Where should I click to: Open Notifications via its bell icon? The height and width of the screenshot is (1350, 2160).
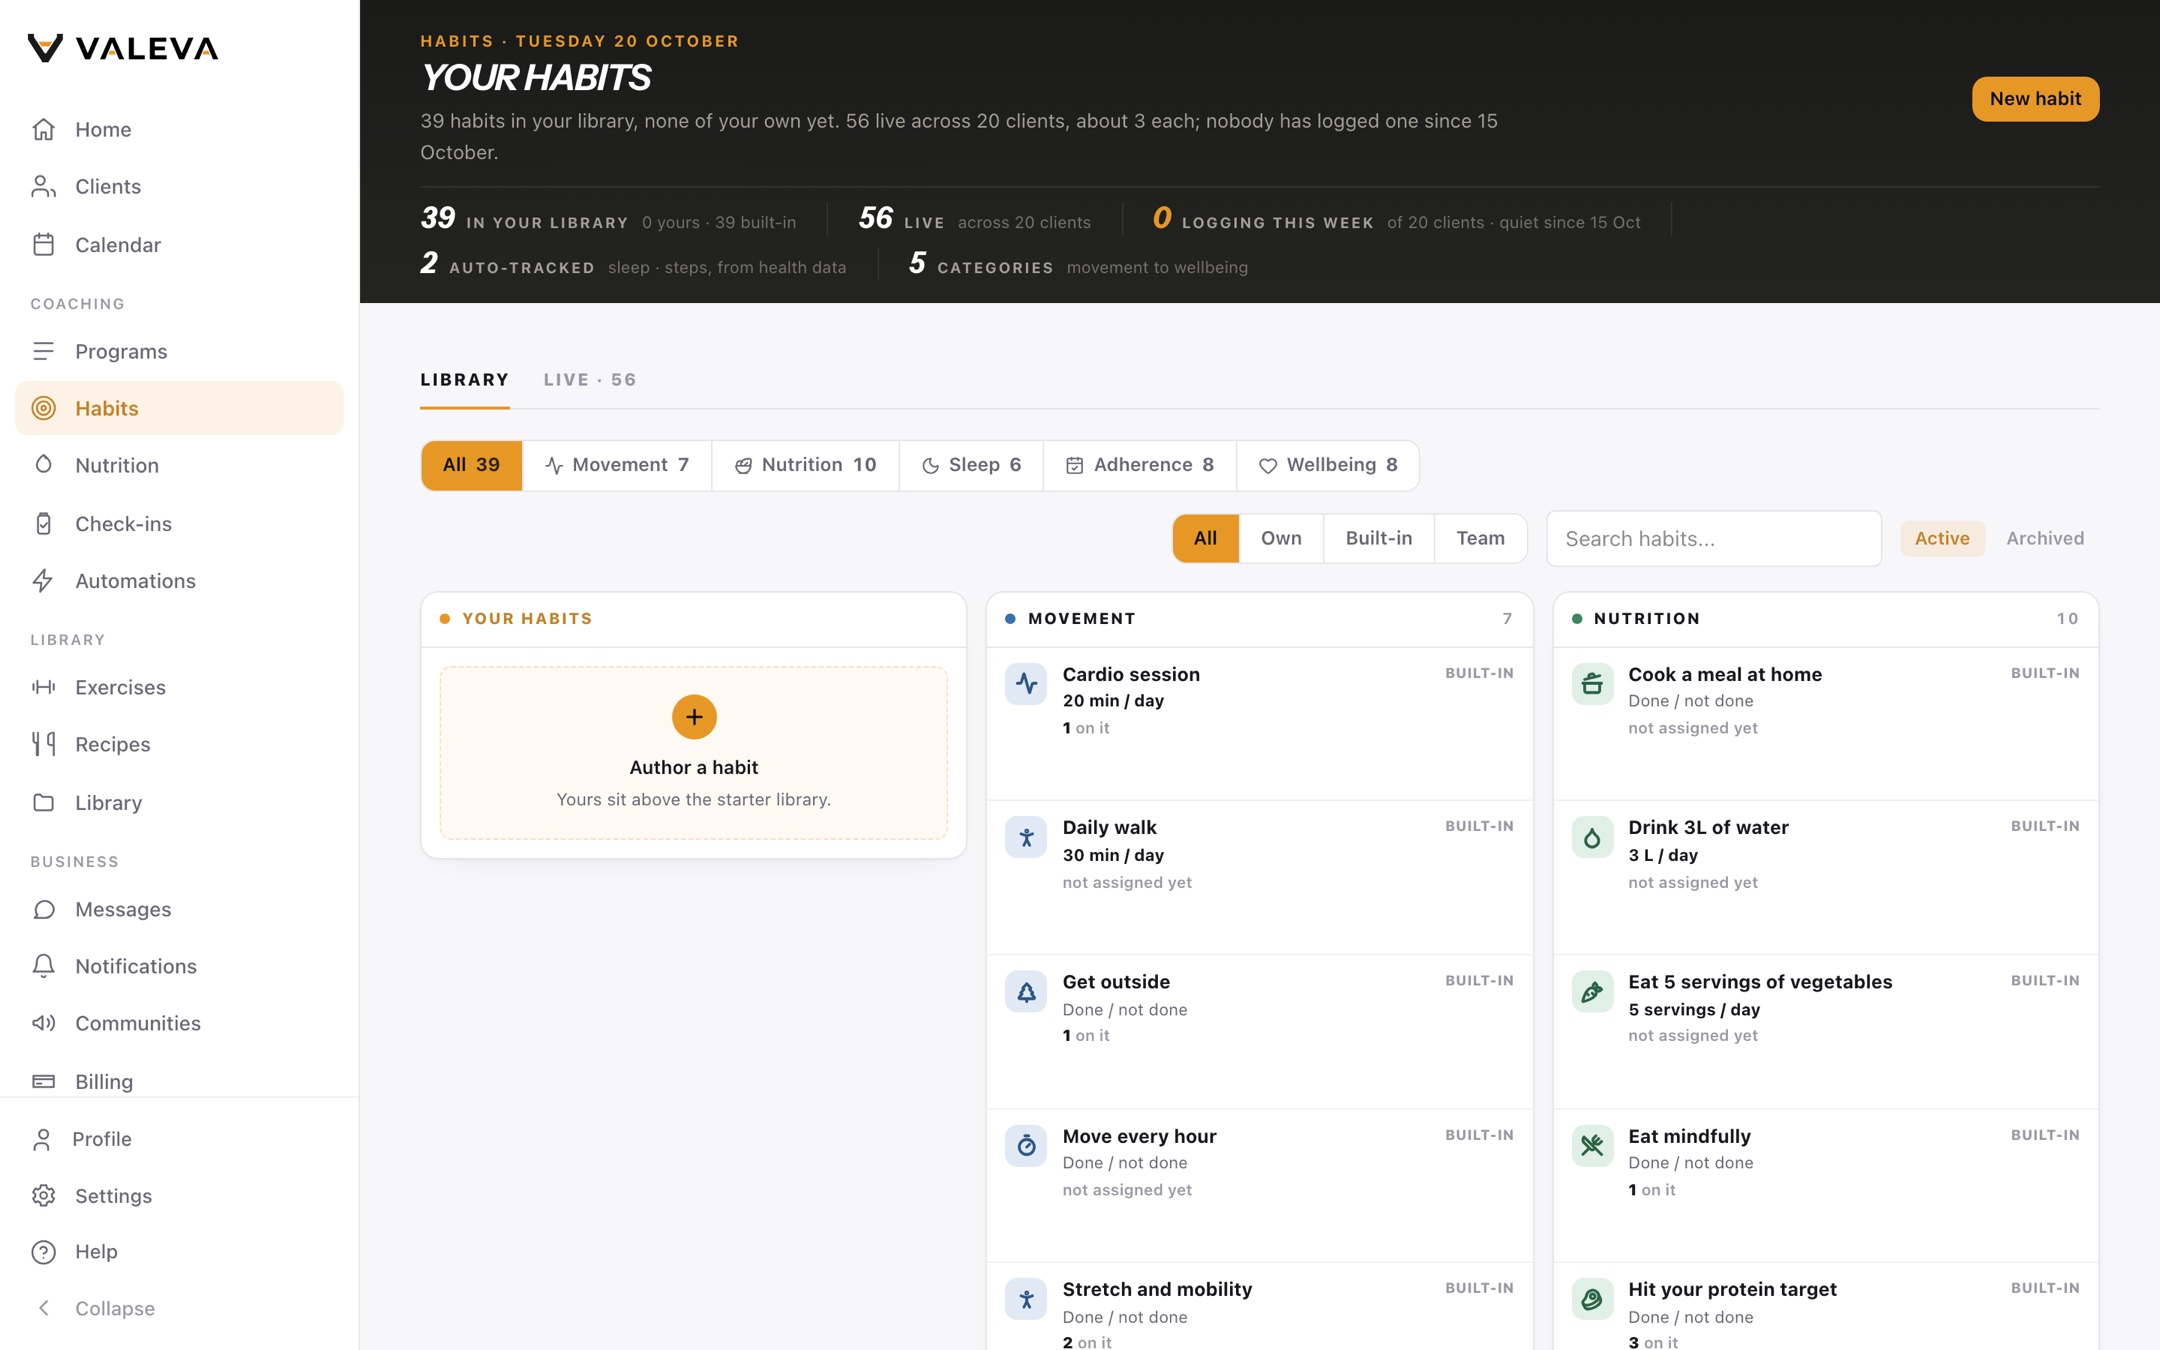[43, 966]
